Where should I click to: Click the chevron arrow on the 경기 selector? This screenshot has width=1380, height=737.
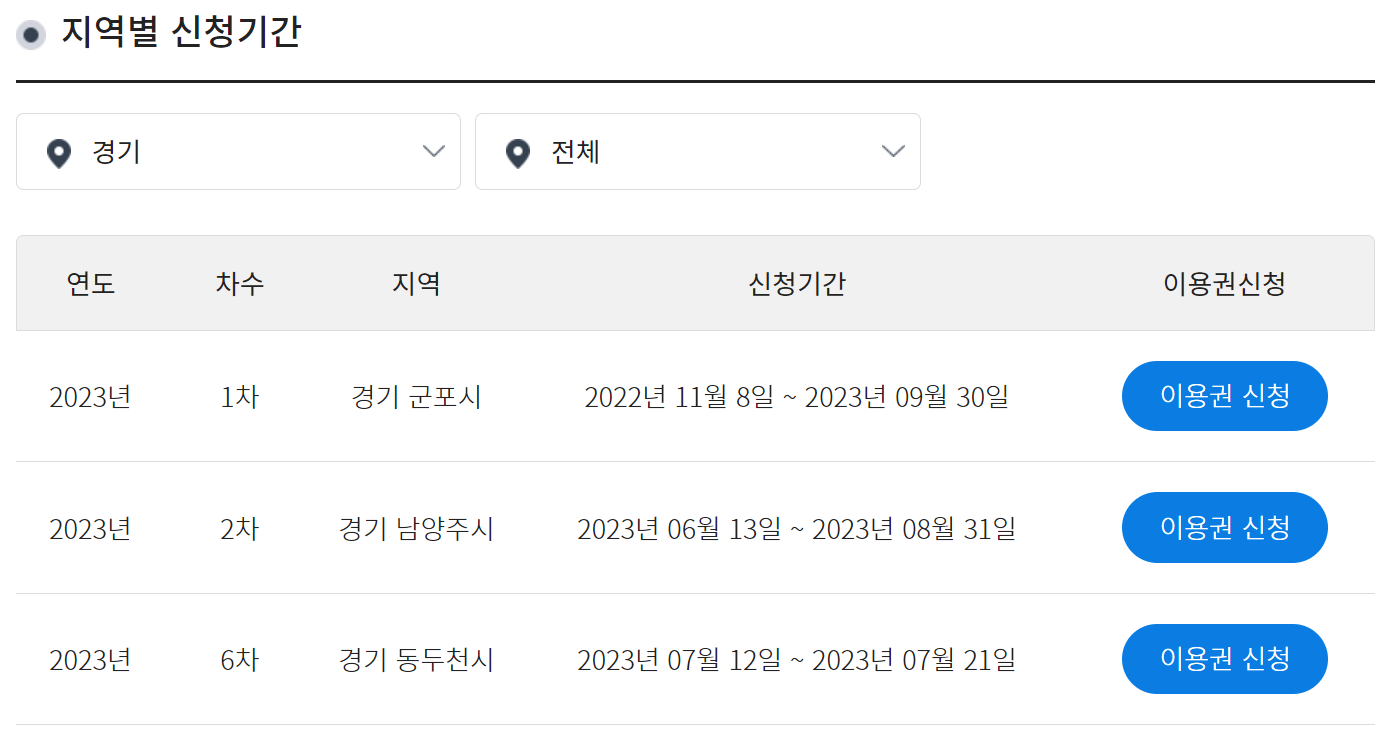click(x=433, y=151)
